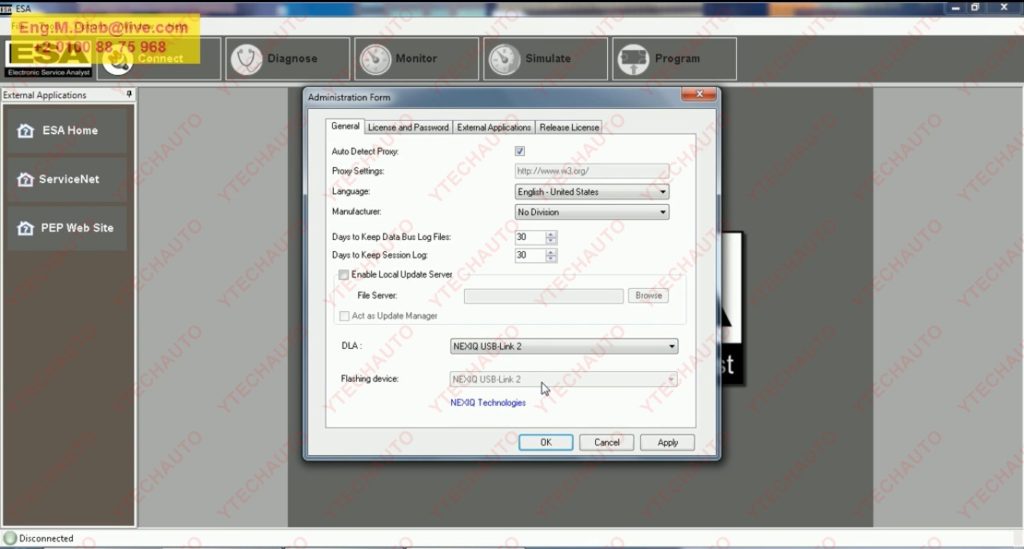Click the ServiceNet house icon
The width and height of the screenshot is (1024, 549).
click(x=25, y=180)
